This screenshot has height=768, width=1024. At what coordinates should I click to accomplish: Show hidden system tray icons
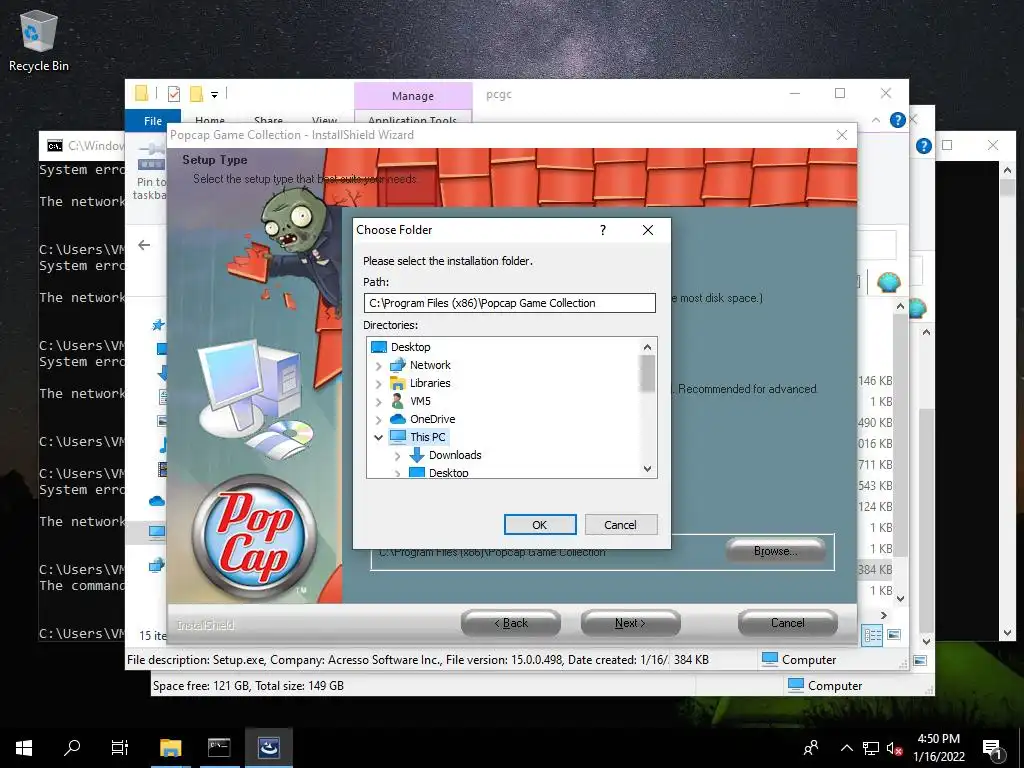click(x=846, y=748)
